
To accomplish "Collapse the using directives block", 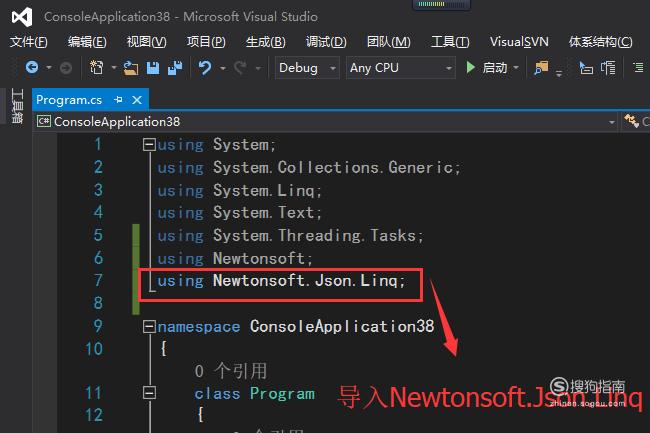I will (149, 145).
